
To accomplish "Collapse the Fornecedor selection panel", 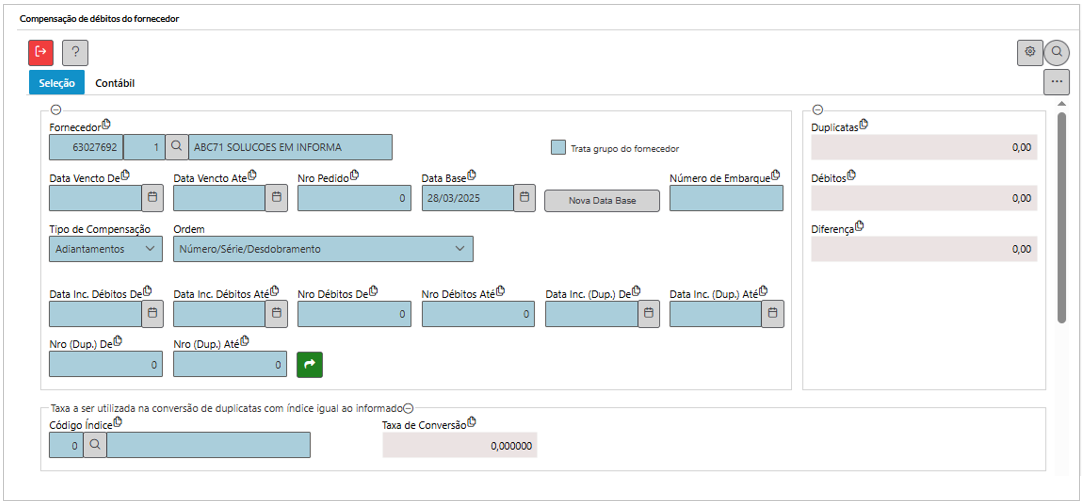I will click(x=56, y=110).
